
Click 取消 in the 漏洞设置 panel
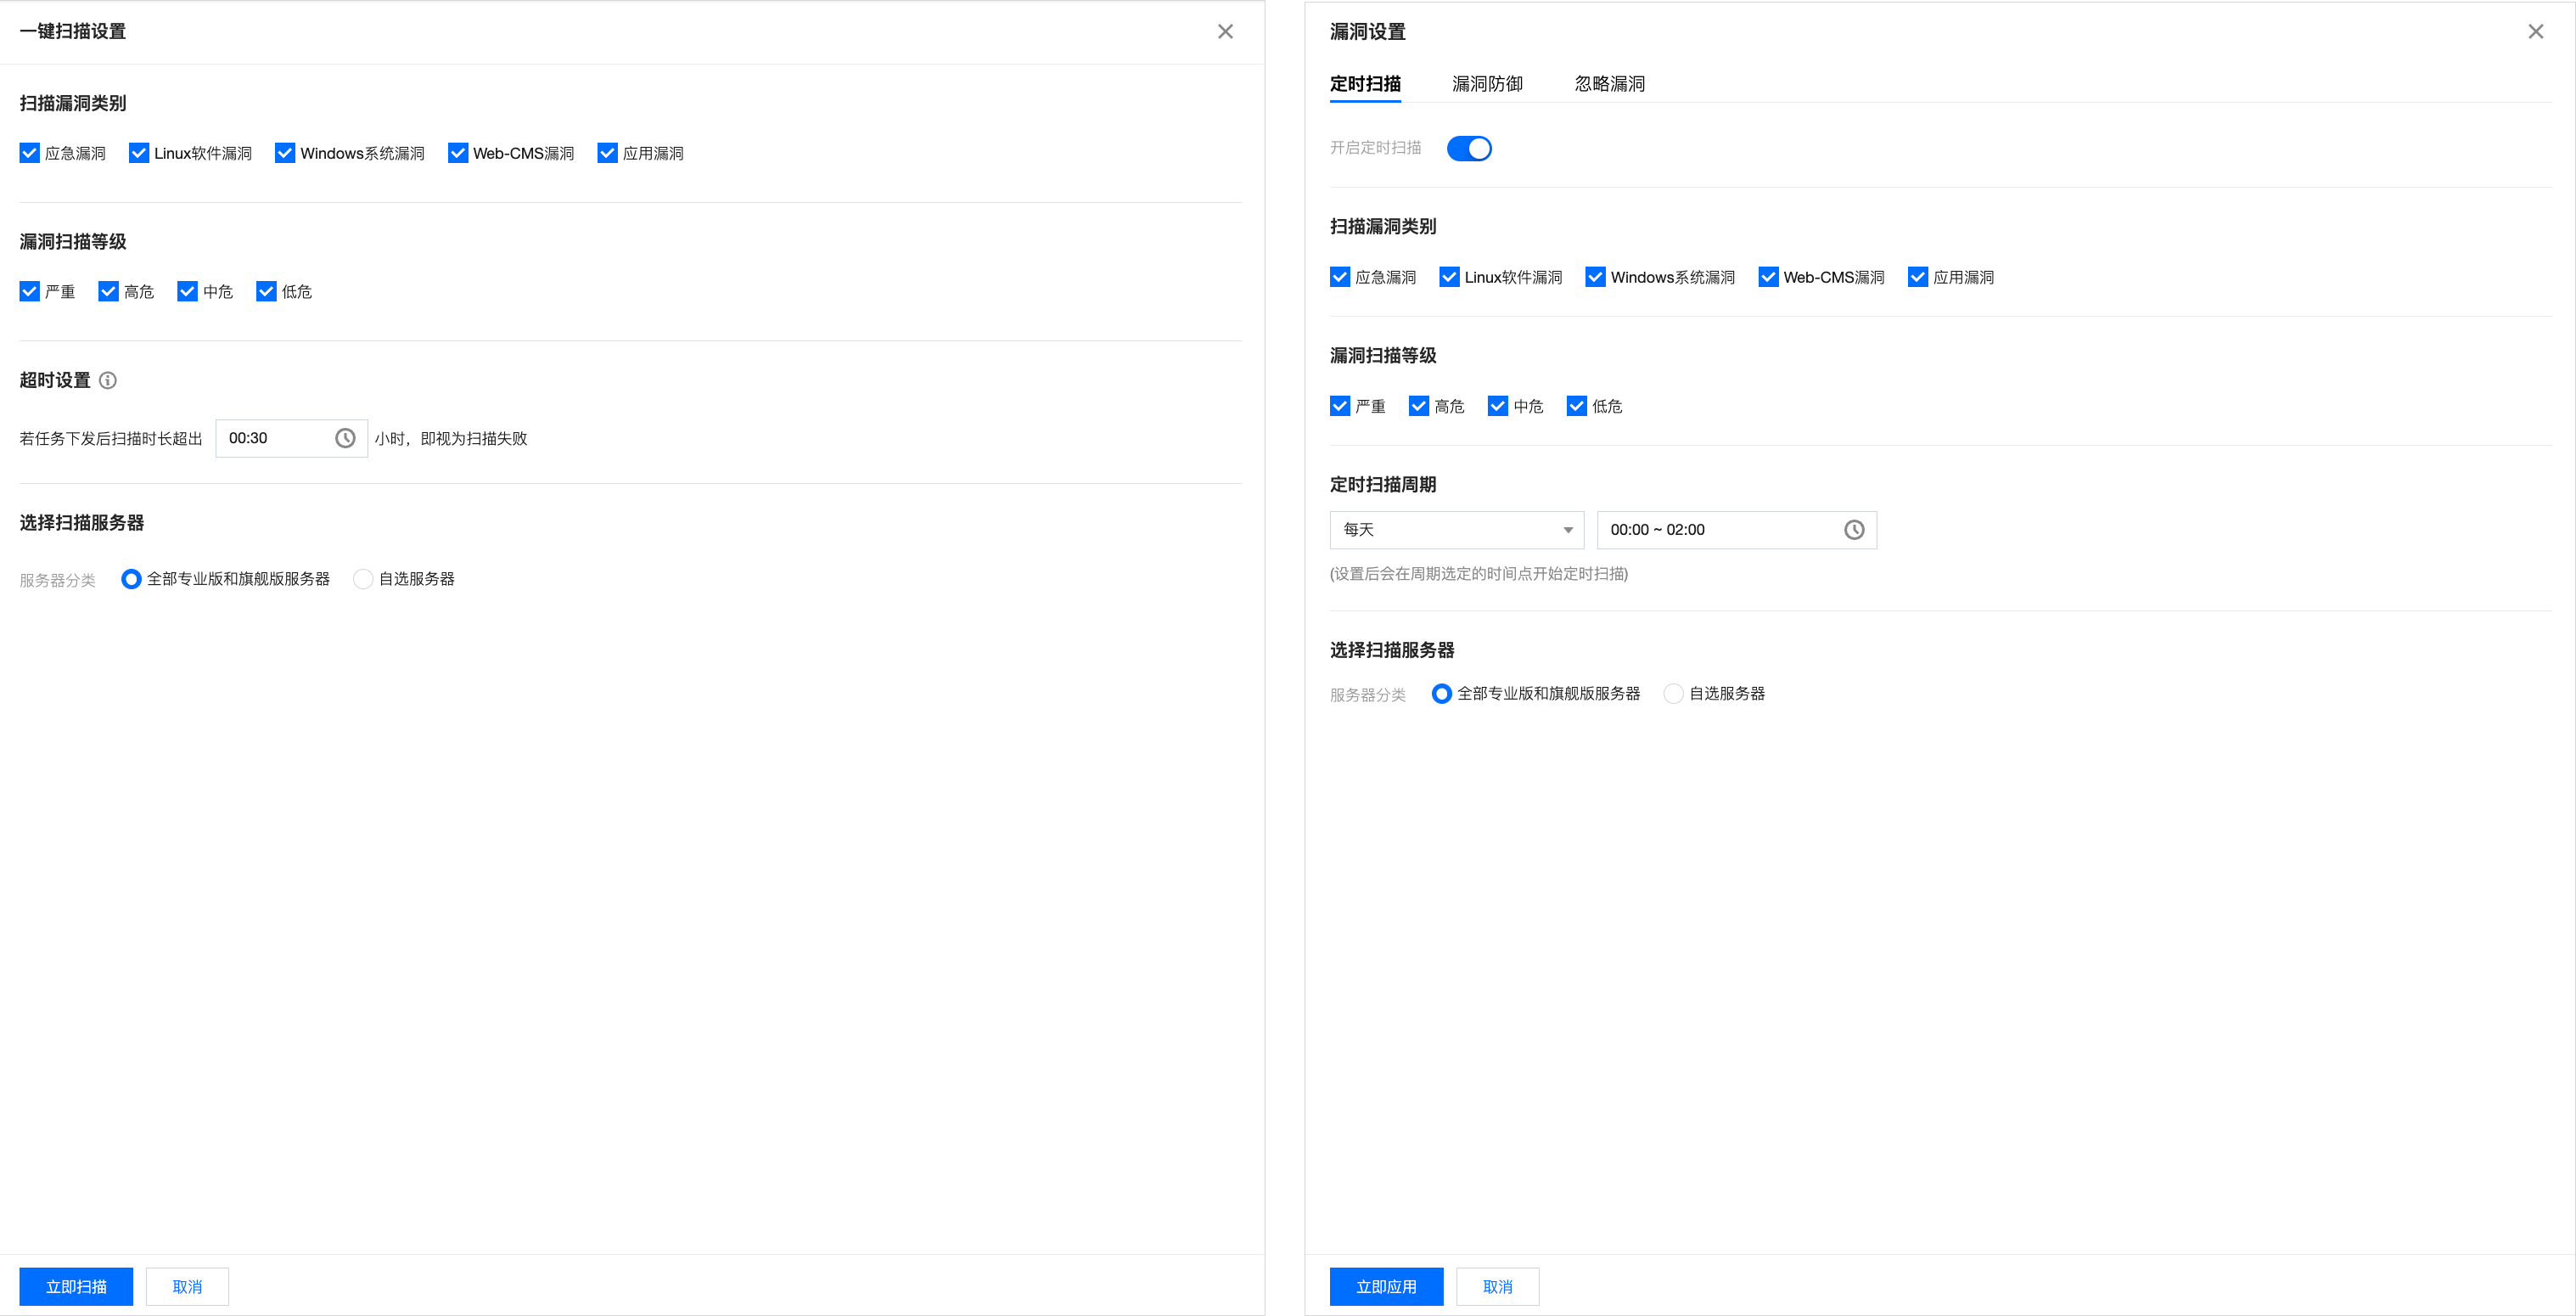1497,1286
